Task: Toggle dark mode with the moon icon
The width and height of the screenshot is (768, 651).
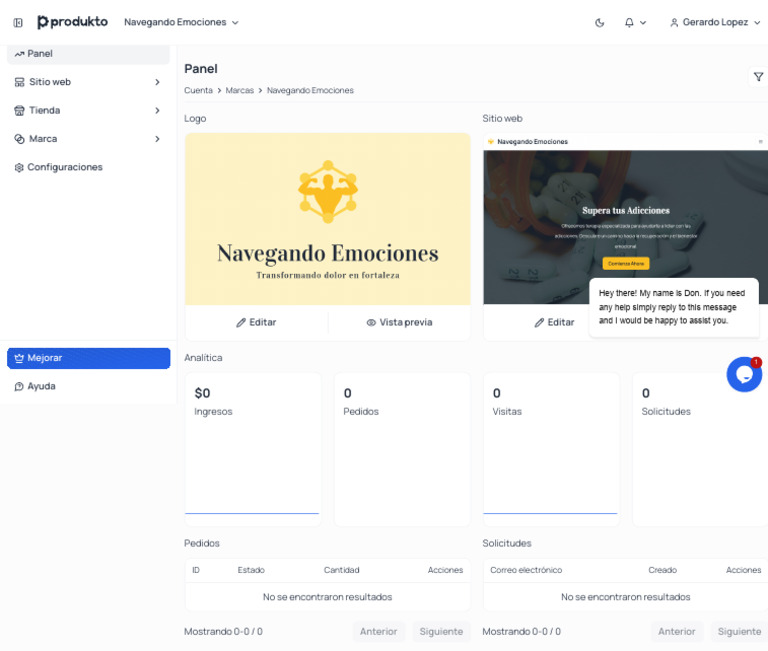Action: [x=600, y=23]
